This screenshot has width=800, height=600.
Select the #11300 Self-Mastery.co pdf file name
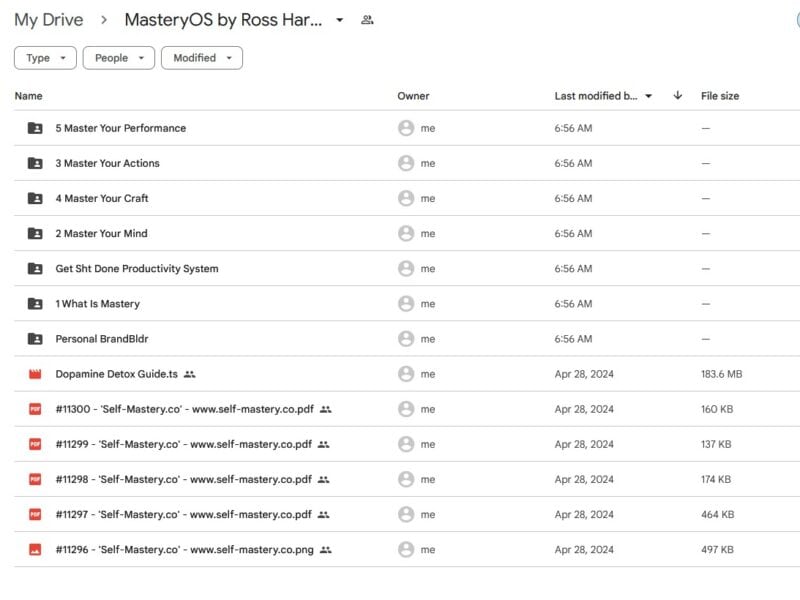tap(185, 409)
